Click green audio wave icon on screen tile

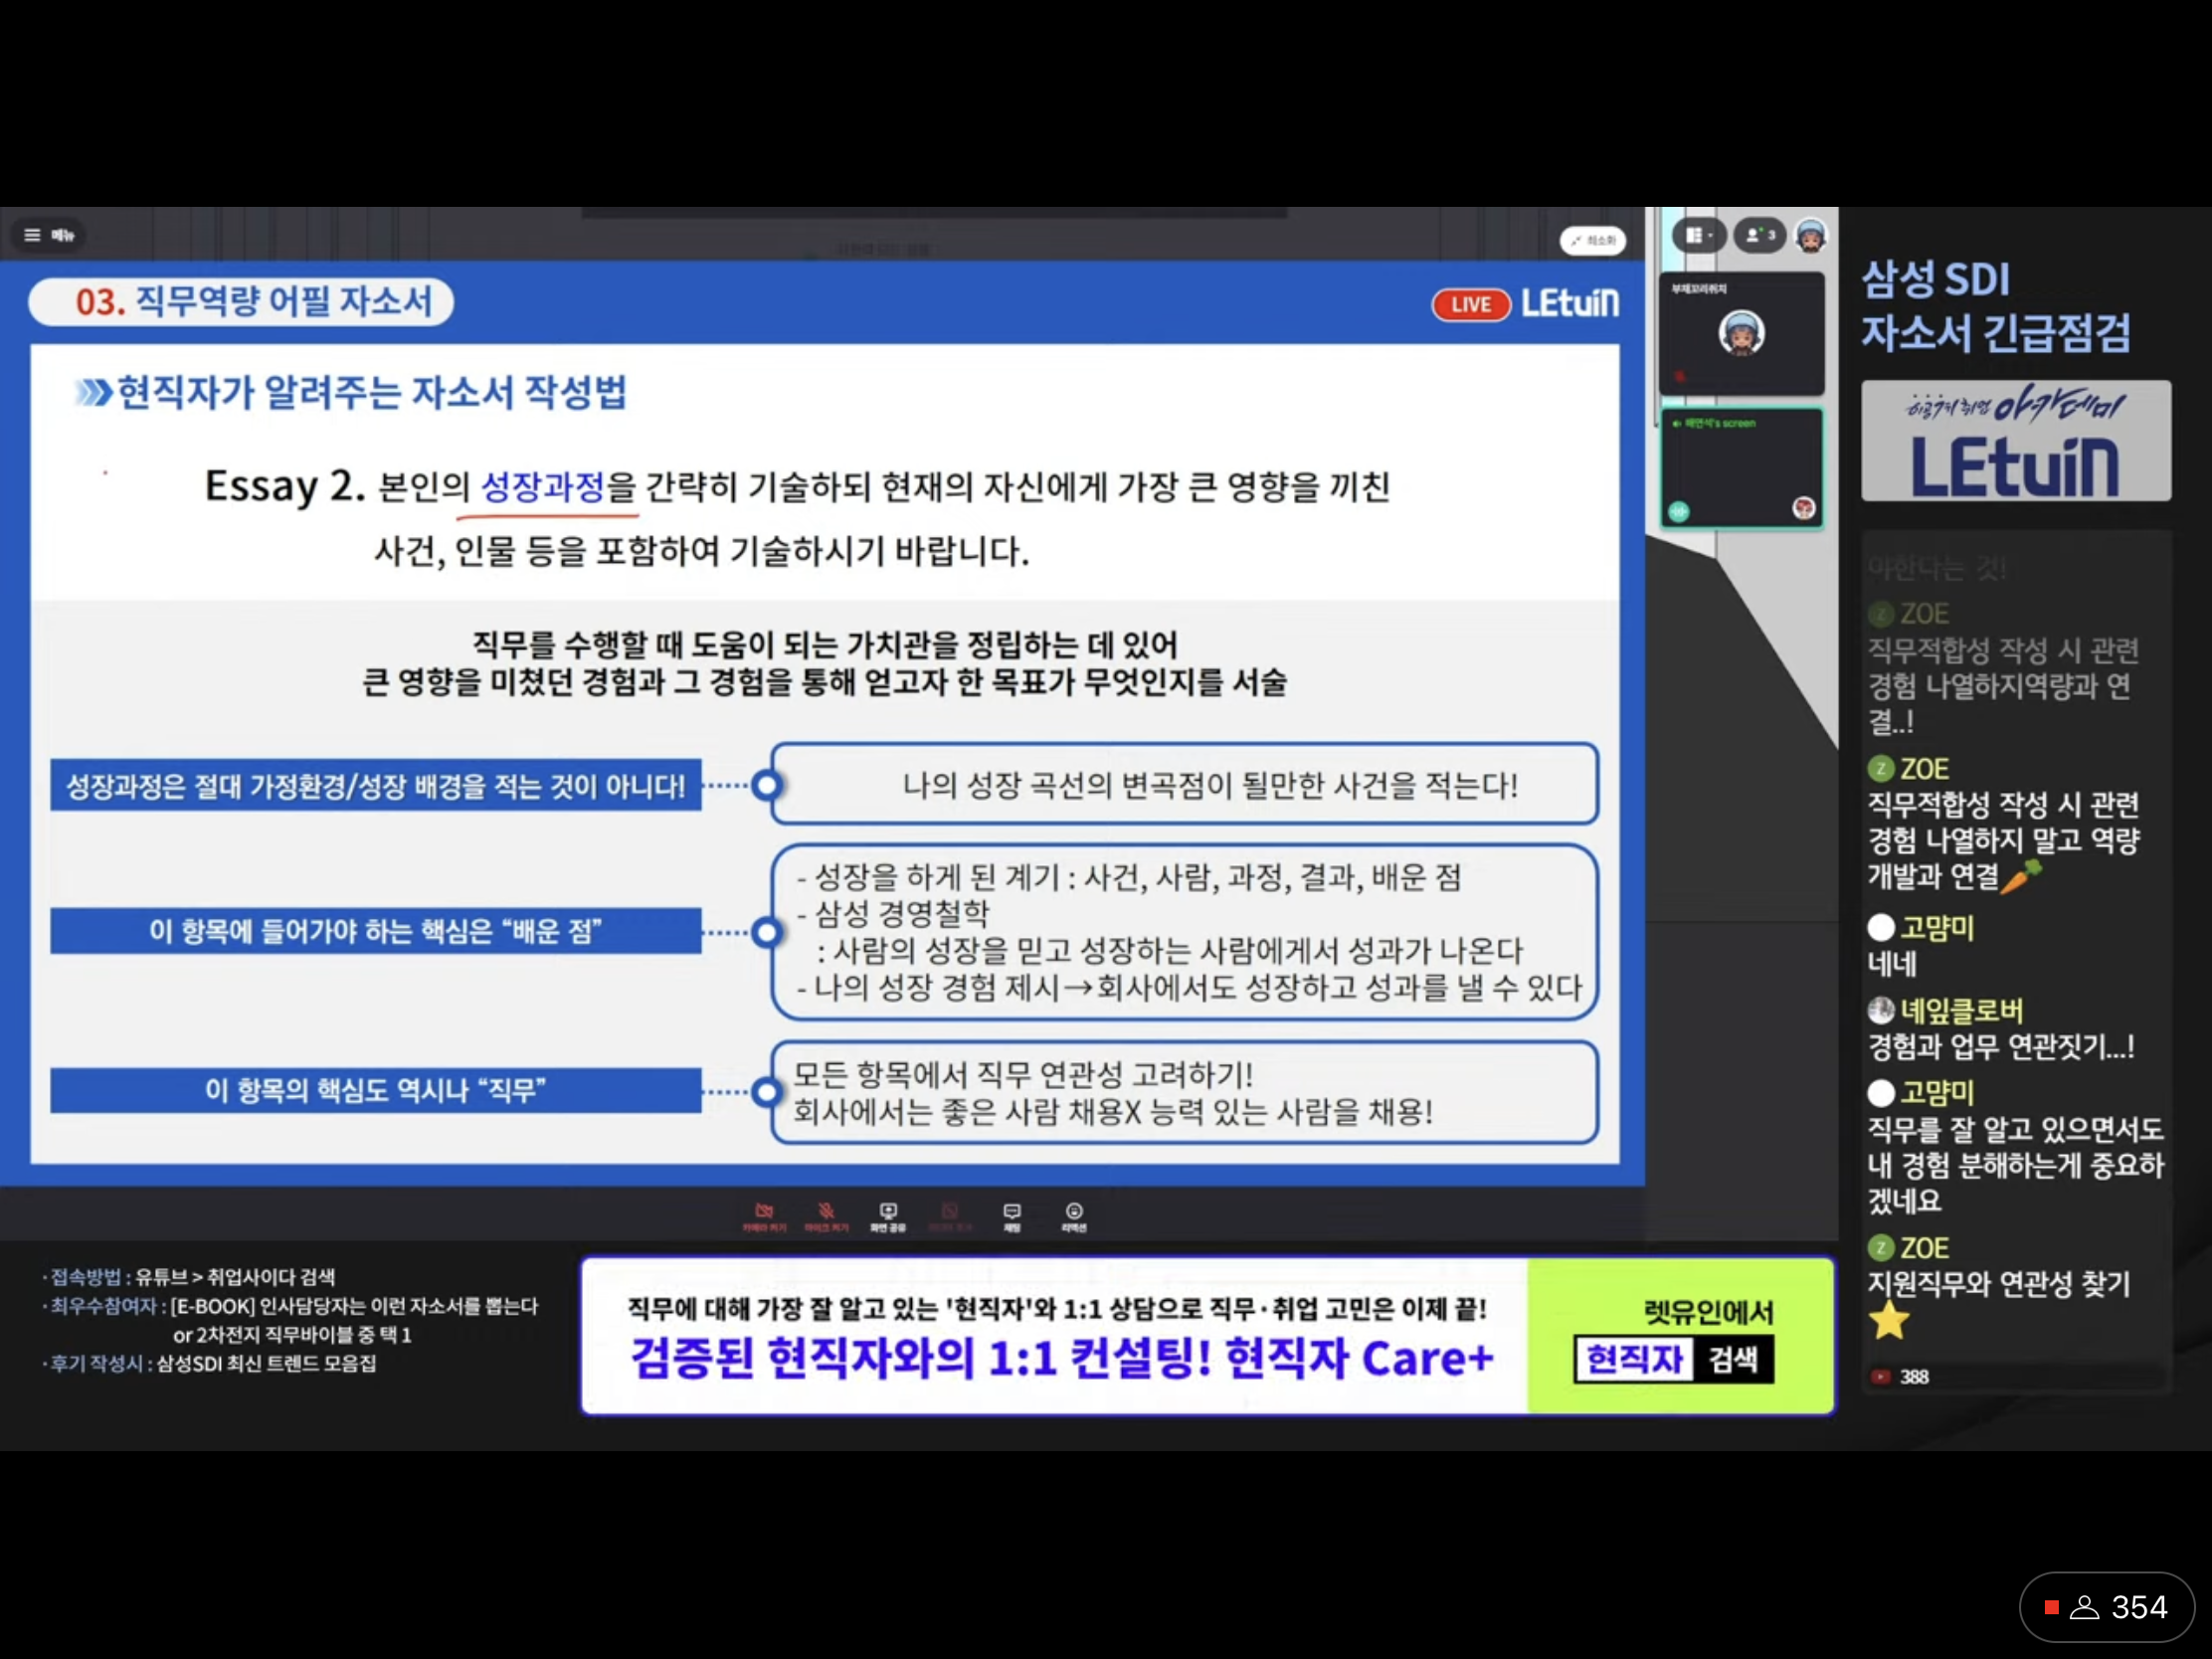[1679, 511]
